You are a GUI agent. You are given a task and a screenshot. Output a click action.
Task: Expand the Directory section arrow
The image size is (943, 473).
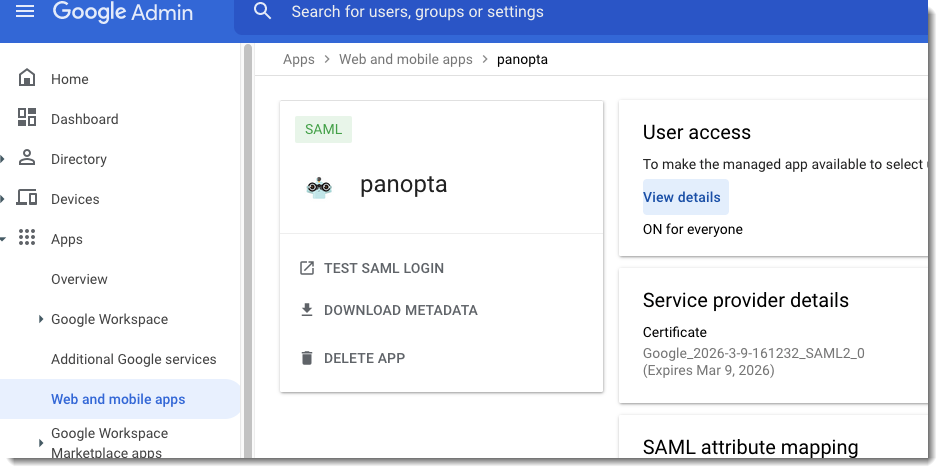point(4,159)
